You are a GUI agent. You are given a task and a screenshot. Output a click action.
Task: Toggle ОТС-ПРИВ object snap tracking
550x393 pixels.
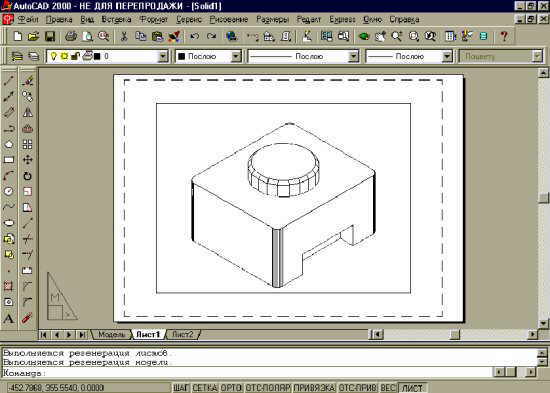(357, 388)
